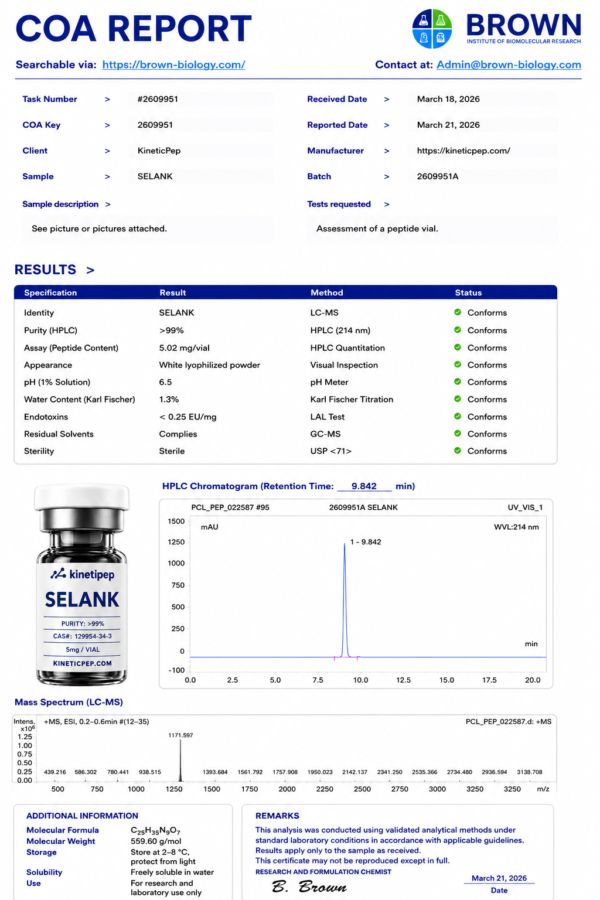
Task: Open the brown-biology.com link
Action: pyautogui.click(x=173, y=65)
